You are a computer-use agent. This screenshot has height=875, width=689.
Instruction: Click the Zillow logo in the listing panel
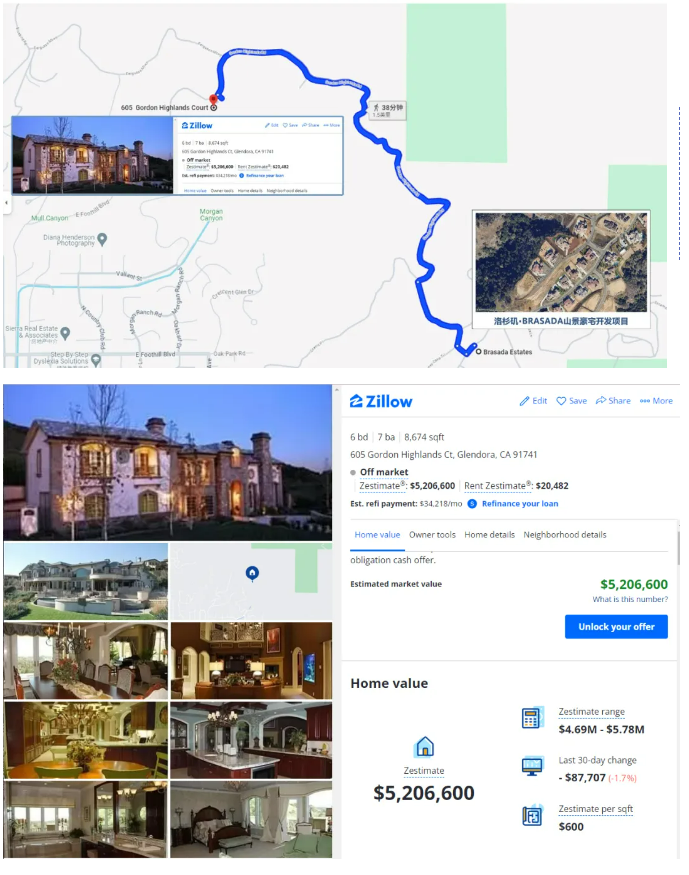(381, 401)
